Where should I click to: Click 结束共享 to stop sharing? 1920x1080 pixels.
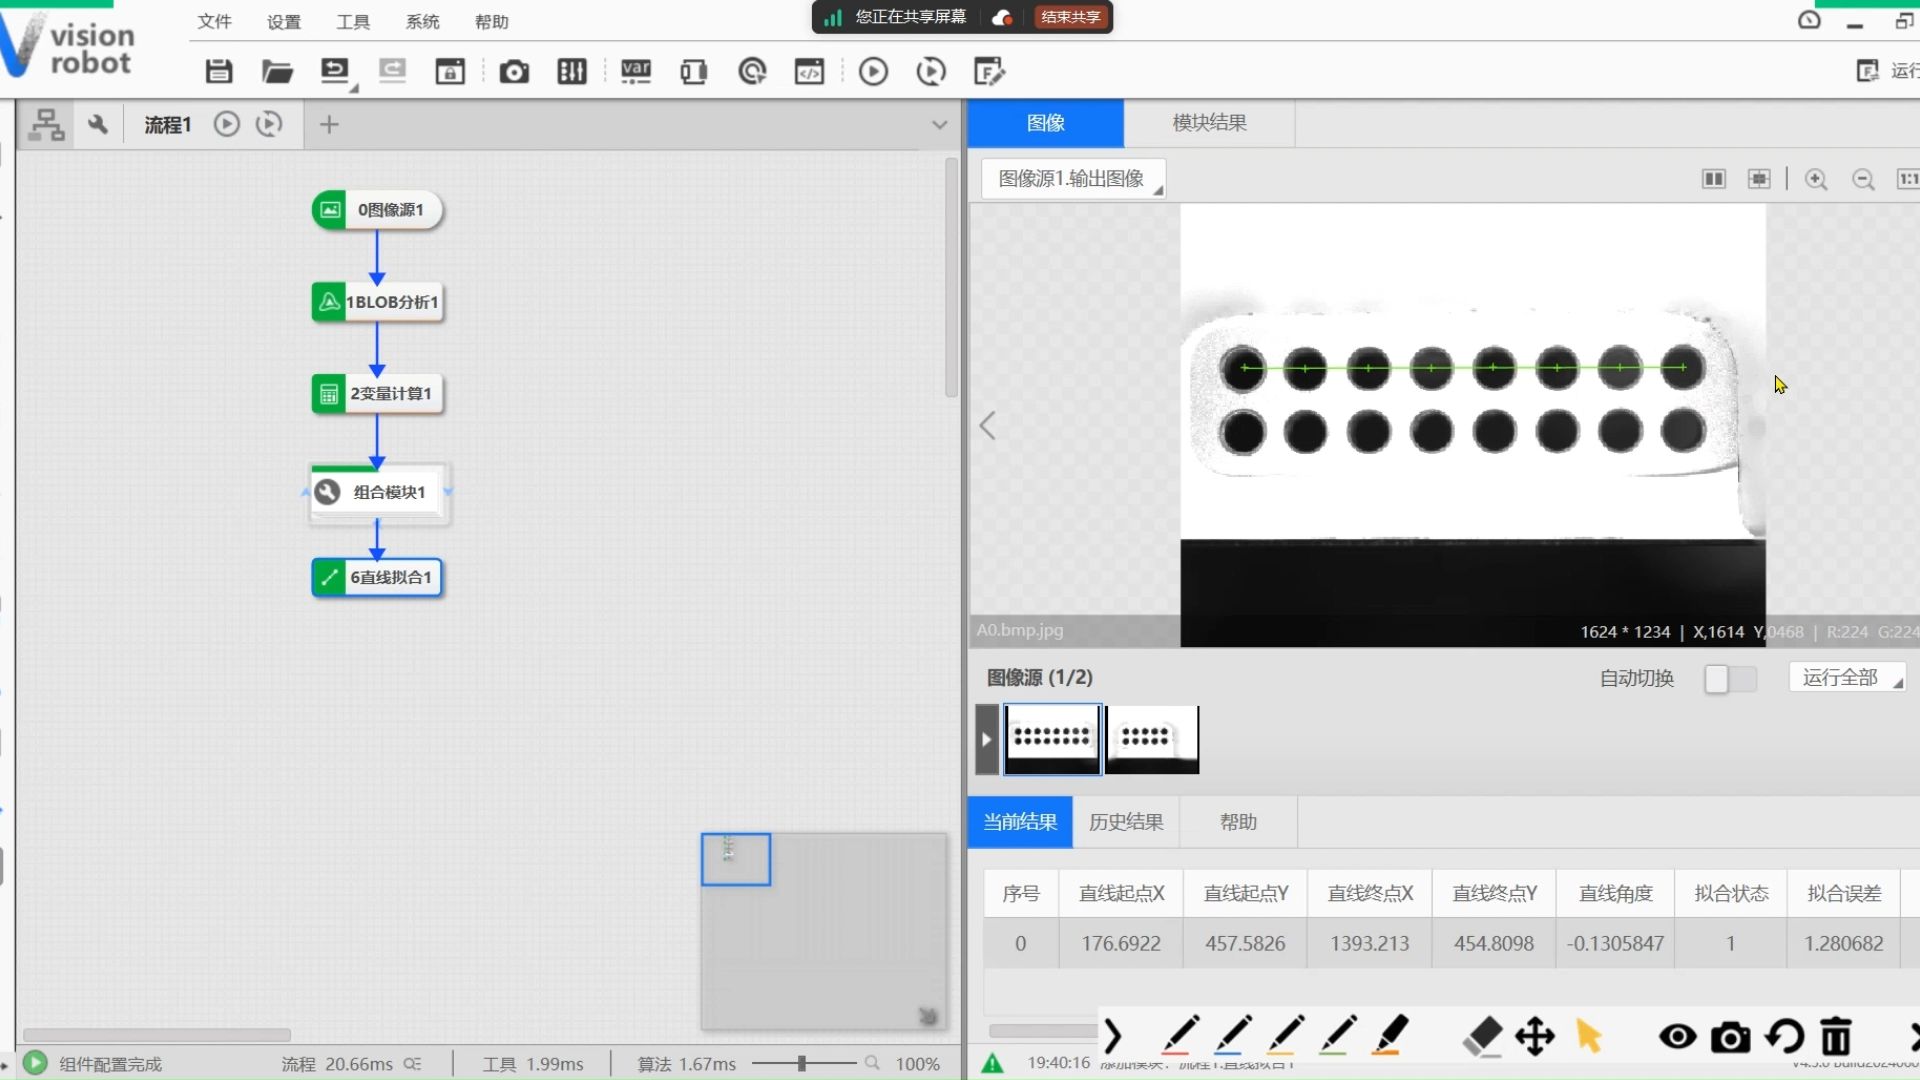[1070, 17]
